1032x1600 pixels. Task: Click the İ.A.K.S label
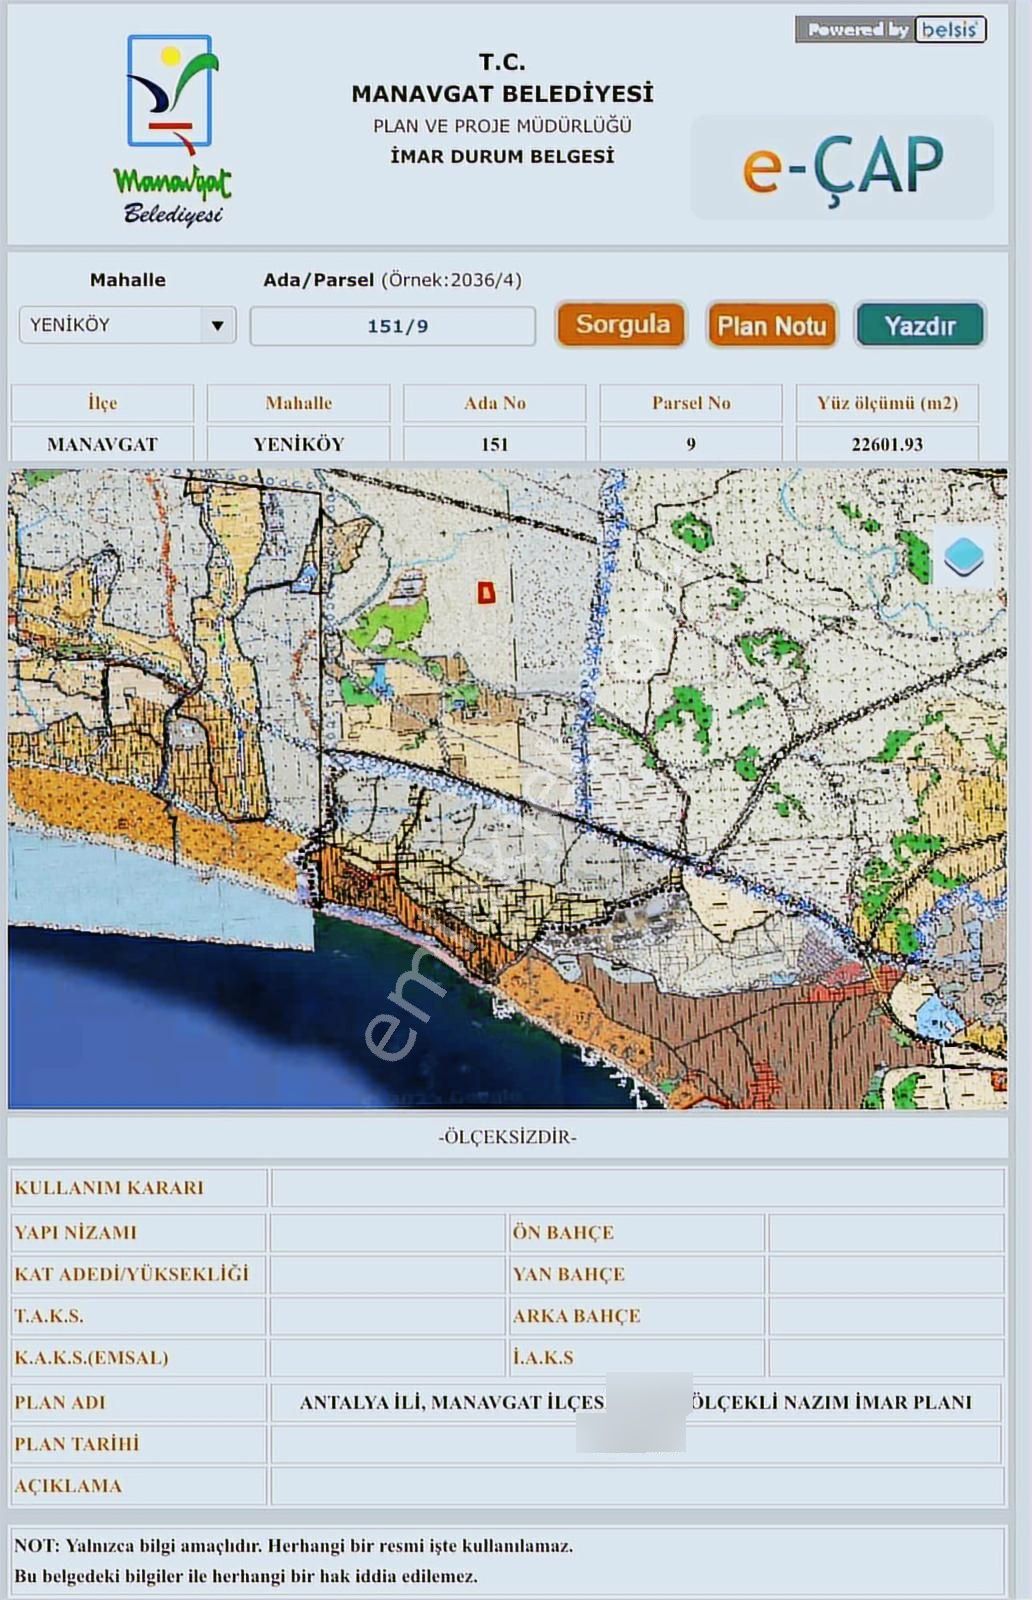543,1358
